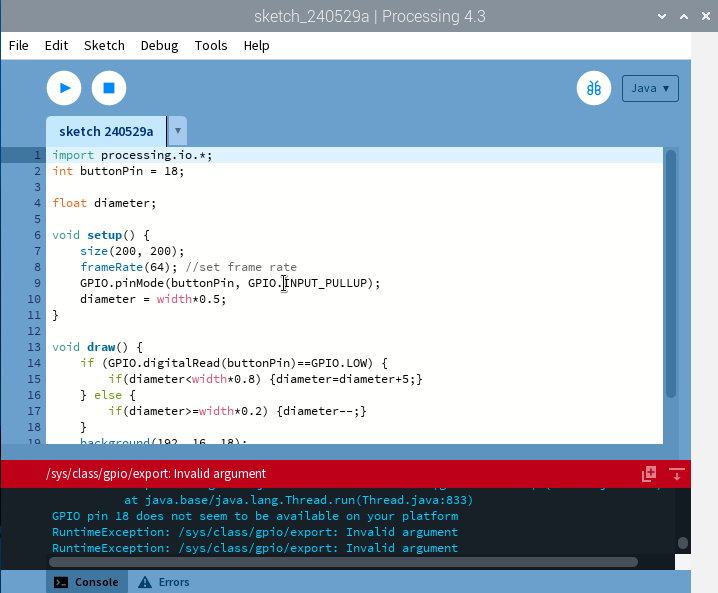The width and height of the screenshot is (718, 593).
Task: Copy error message with the clipboard icon
Action: (649, 474)
